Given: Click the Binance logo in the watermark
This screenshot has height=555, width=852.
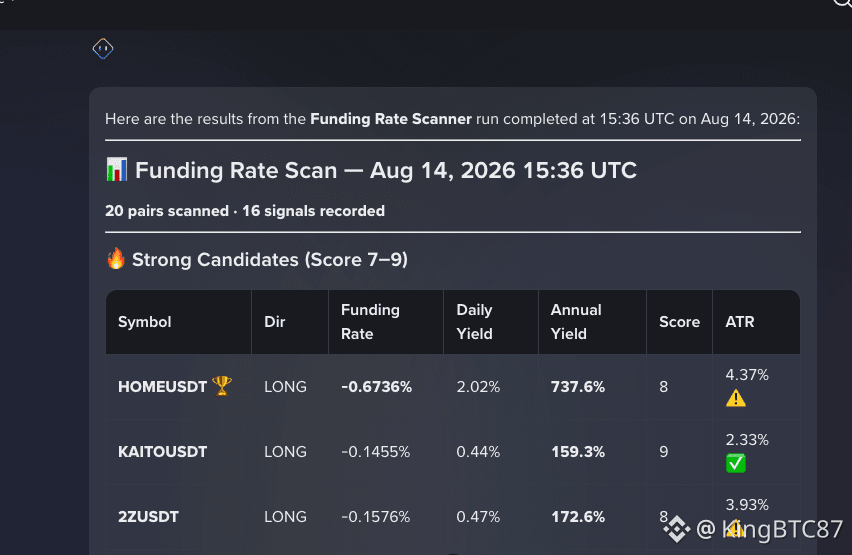Looking at the screenshot, I should pyautogui.click(x=676, y=528).
